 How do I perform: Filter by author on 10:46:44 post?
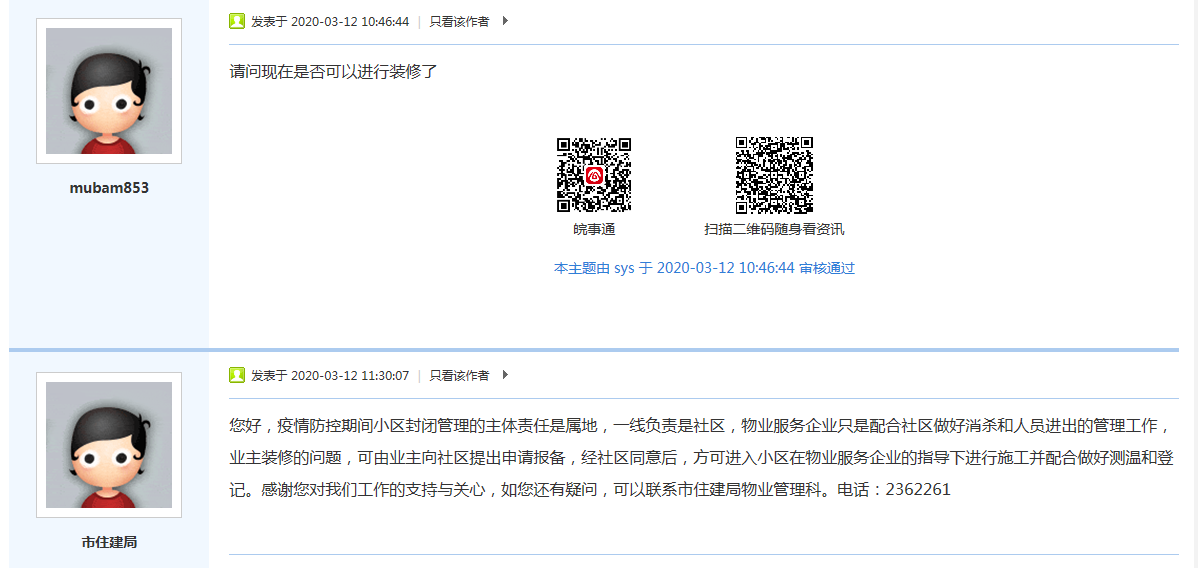[459, 21]
